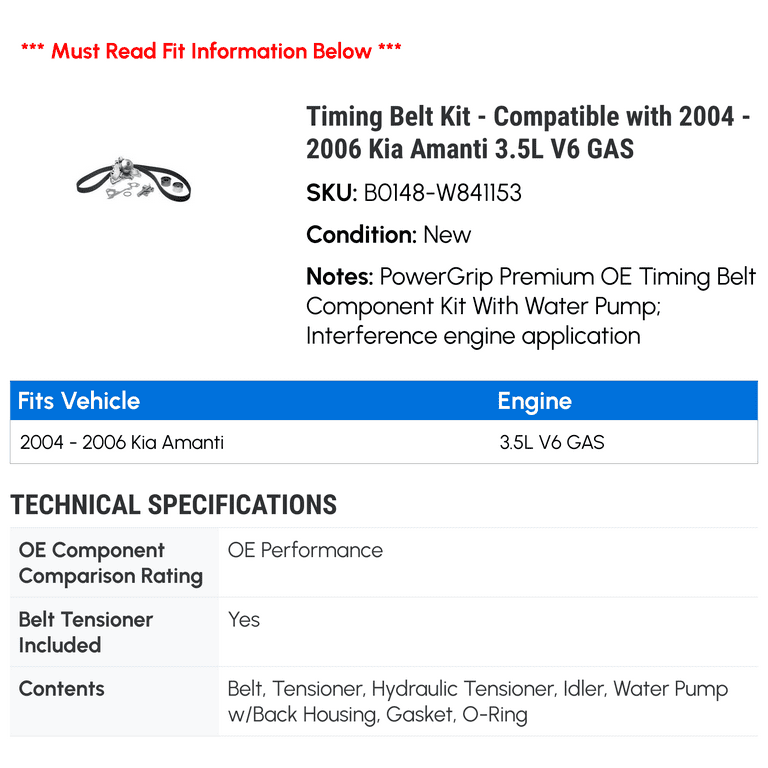
Task: Click the SKU label
Action: [332, 192]
